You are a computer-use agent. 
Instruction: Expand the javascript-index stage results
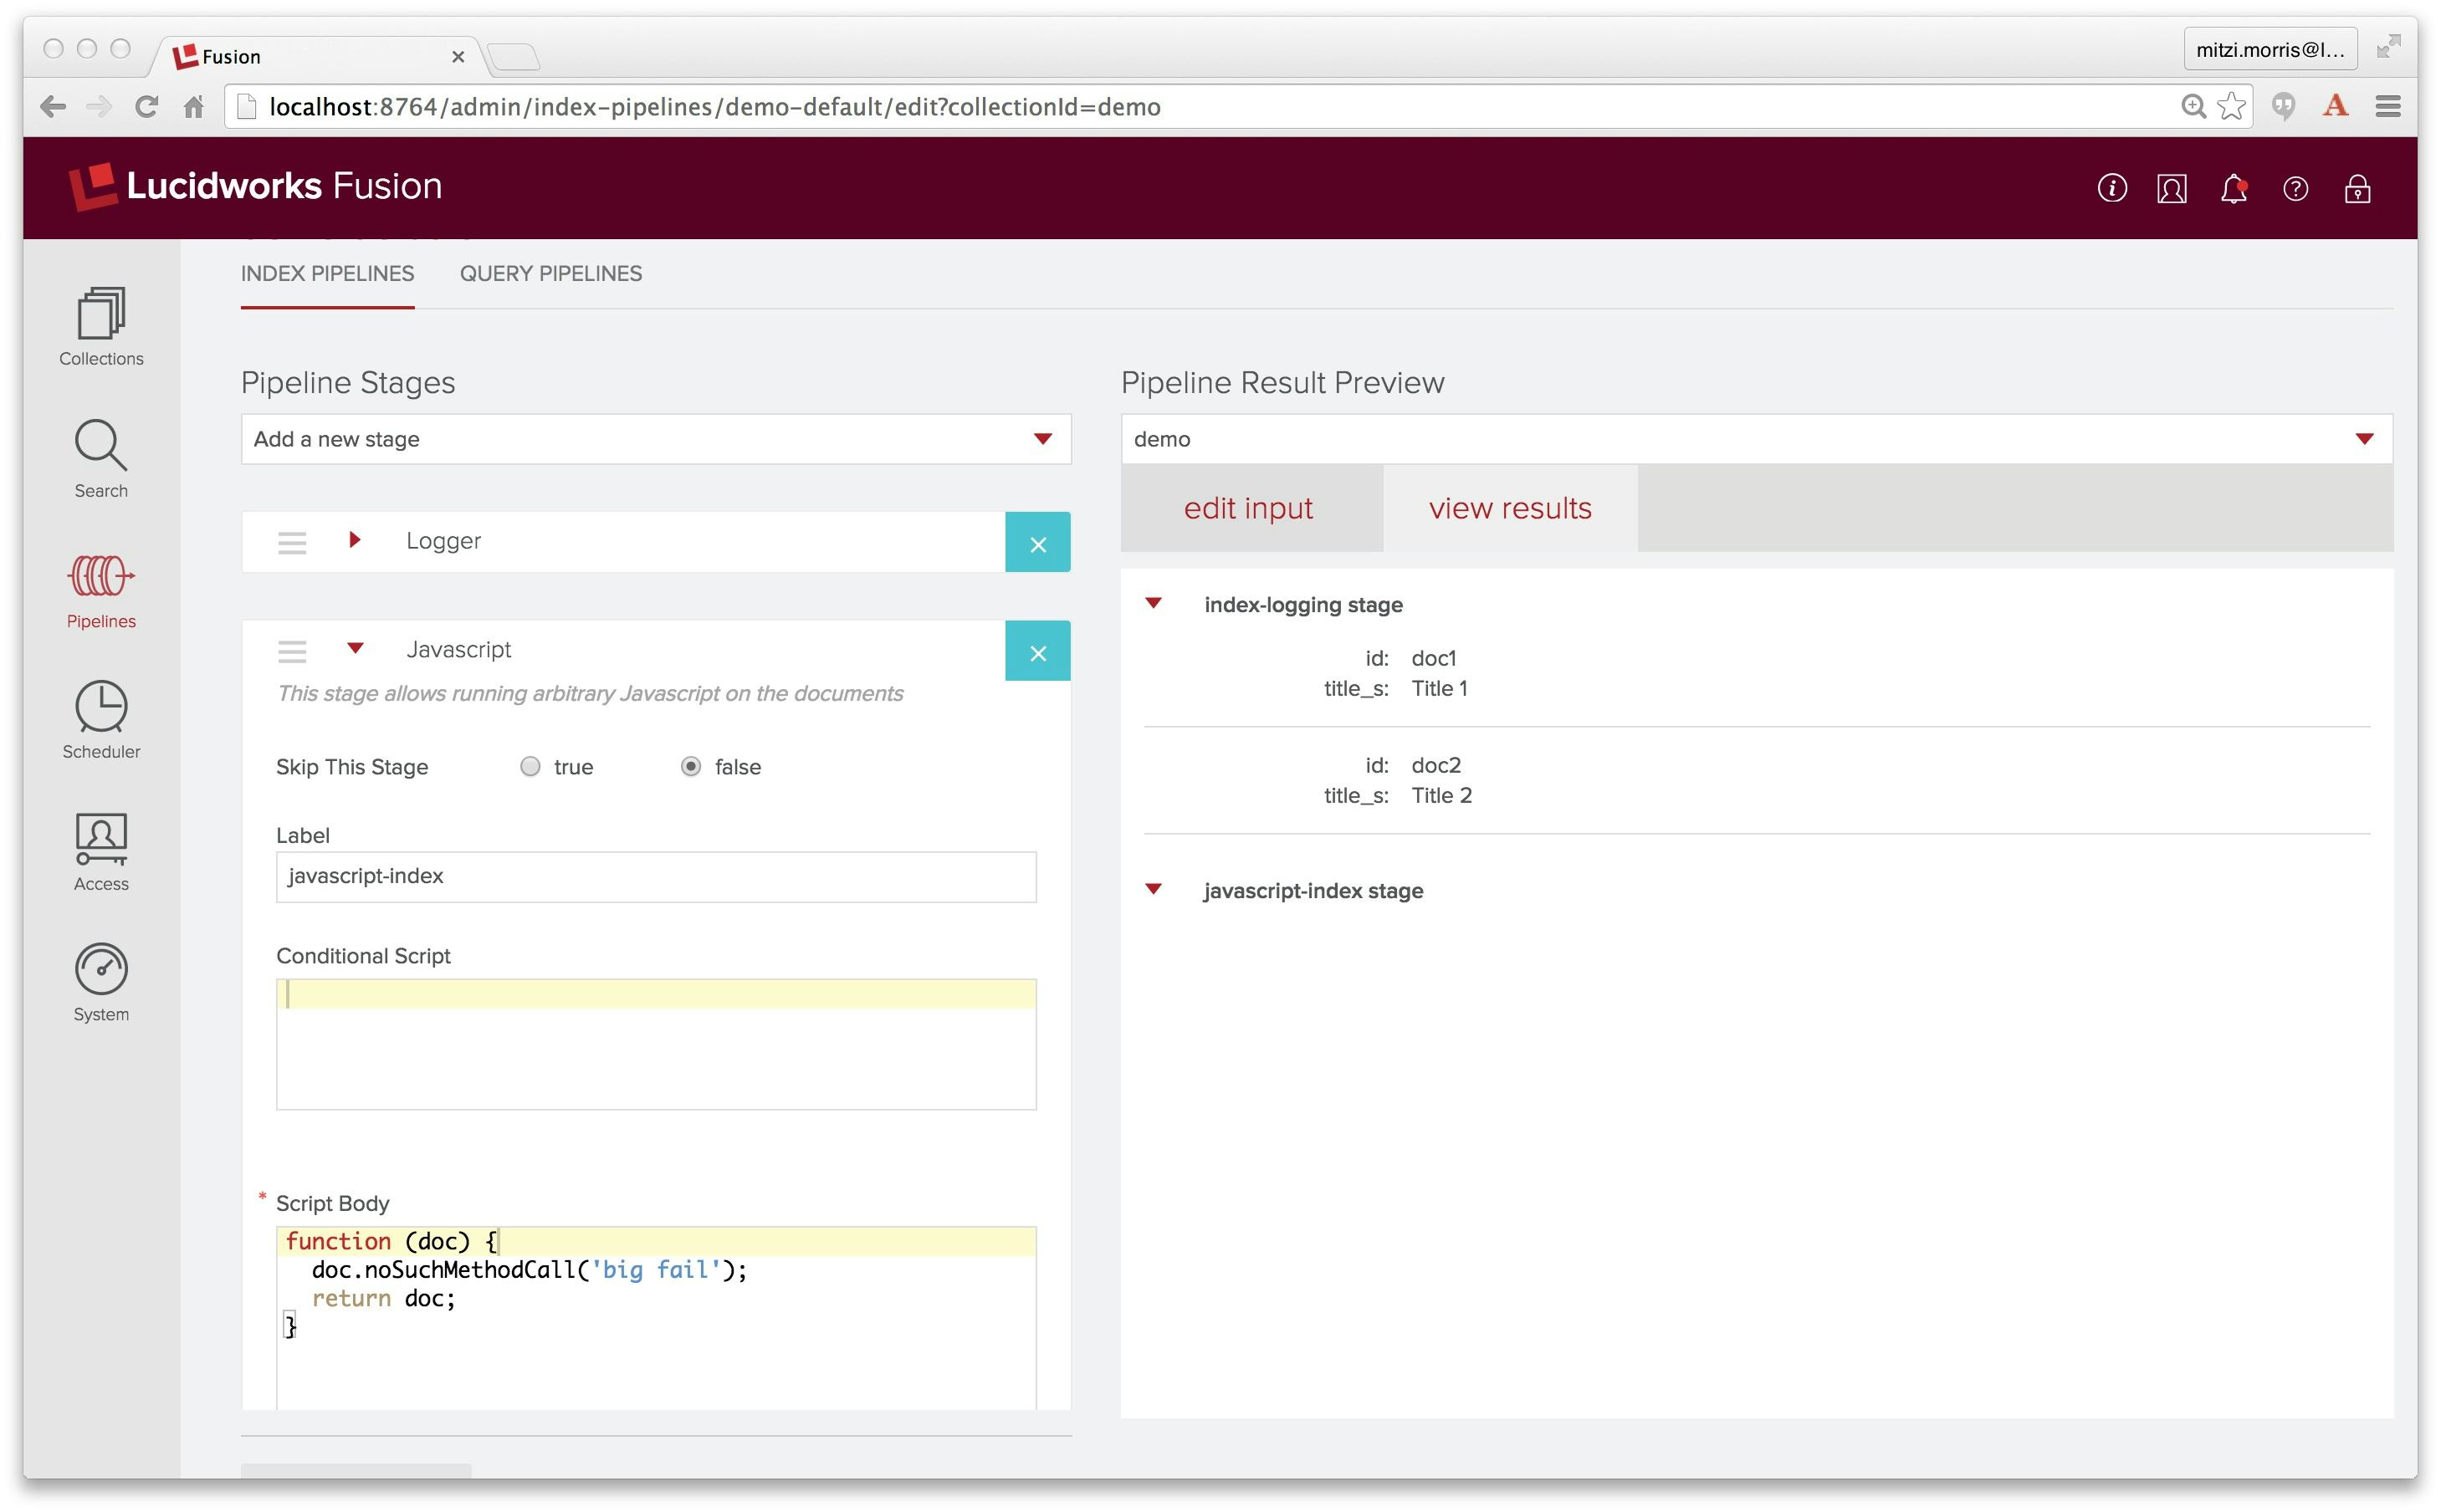[x=1155, y=889]
